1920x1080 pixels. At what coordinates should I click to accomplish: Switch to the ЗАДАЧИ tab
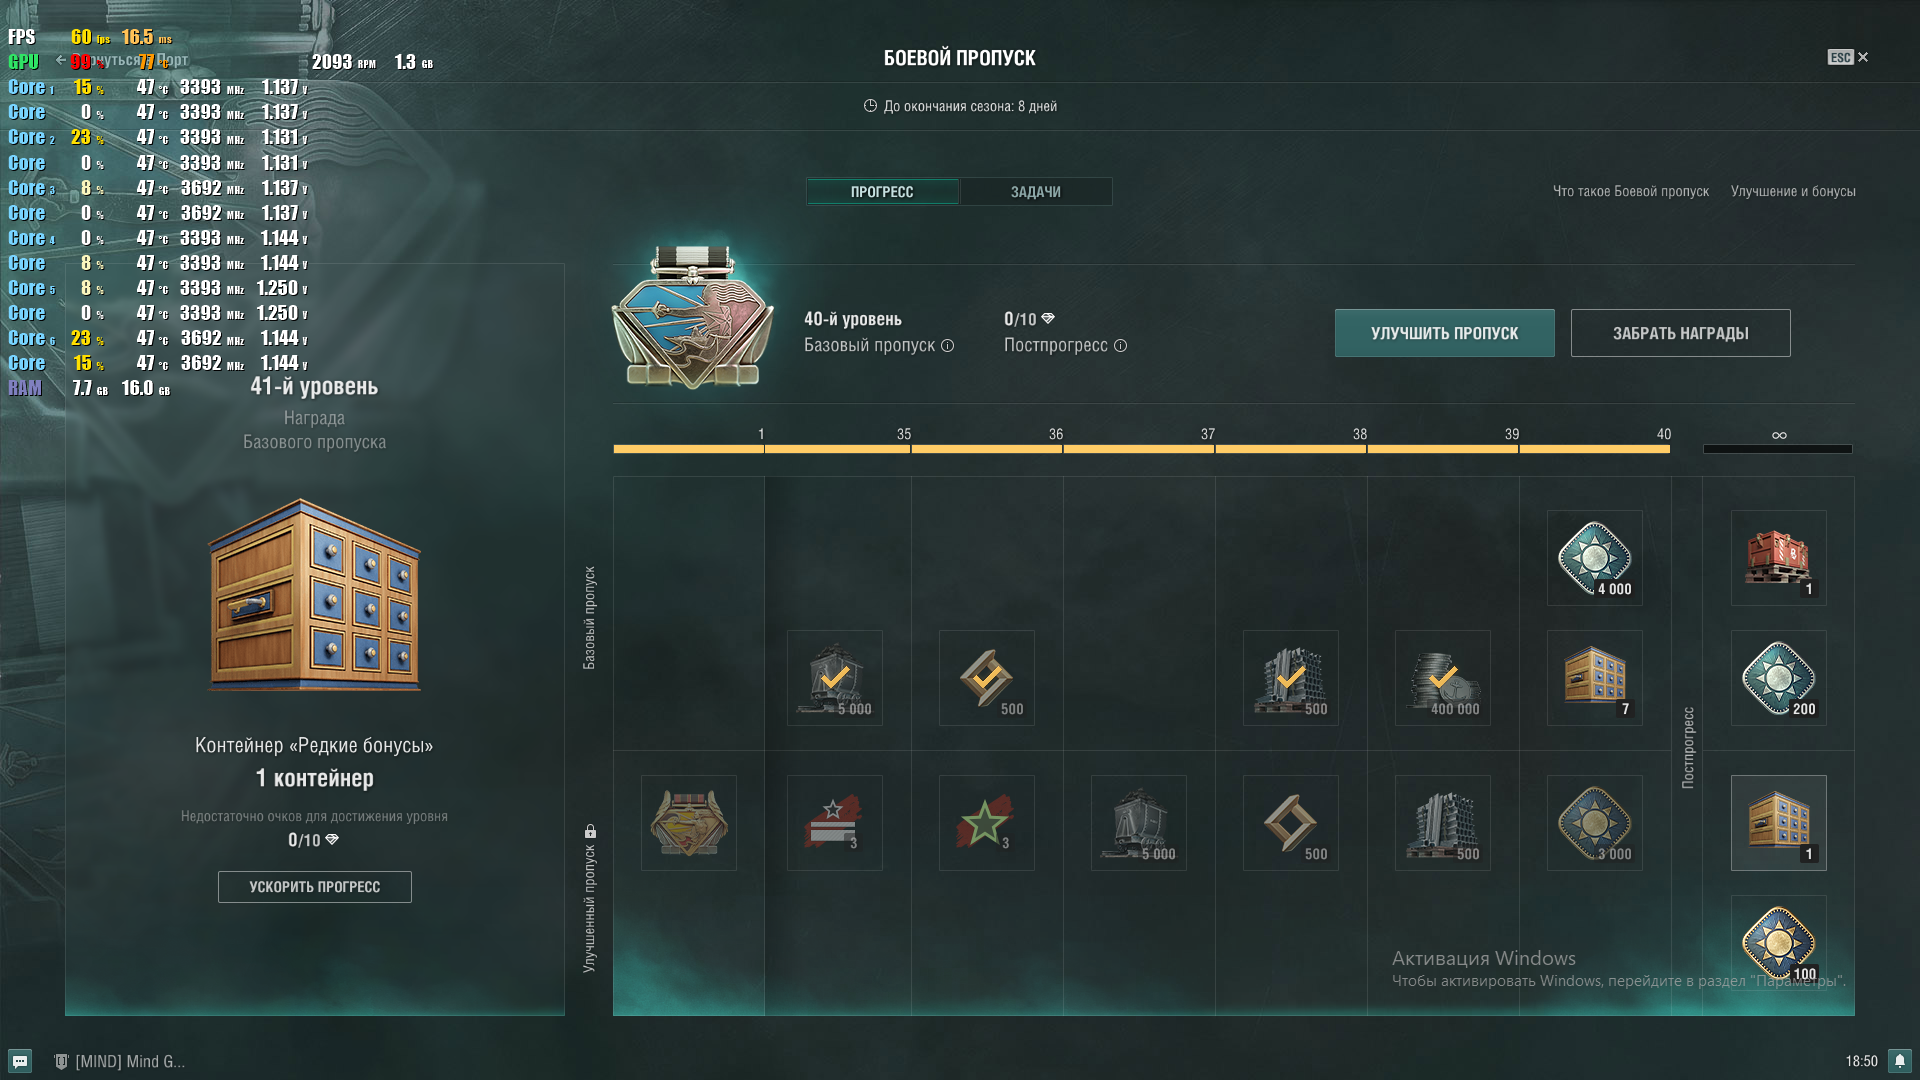(x=1036, y=192)
